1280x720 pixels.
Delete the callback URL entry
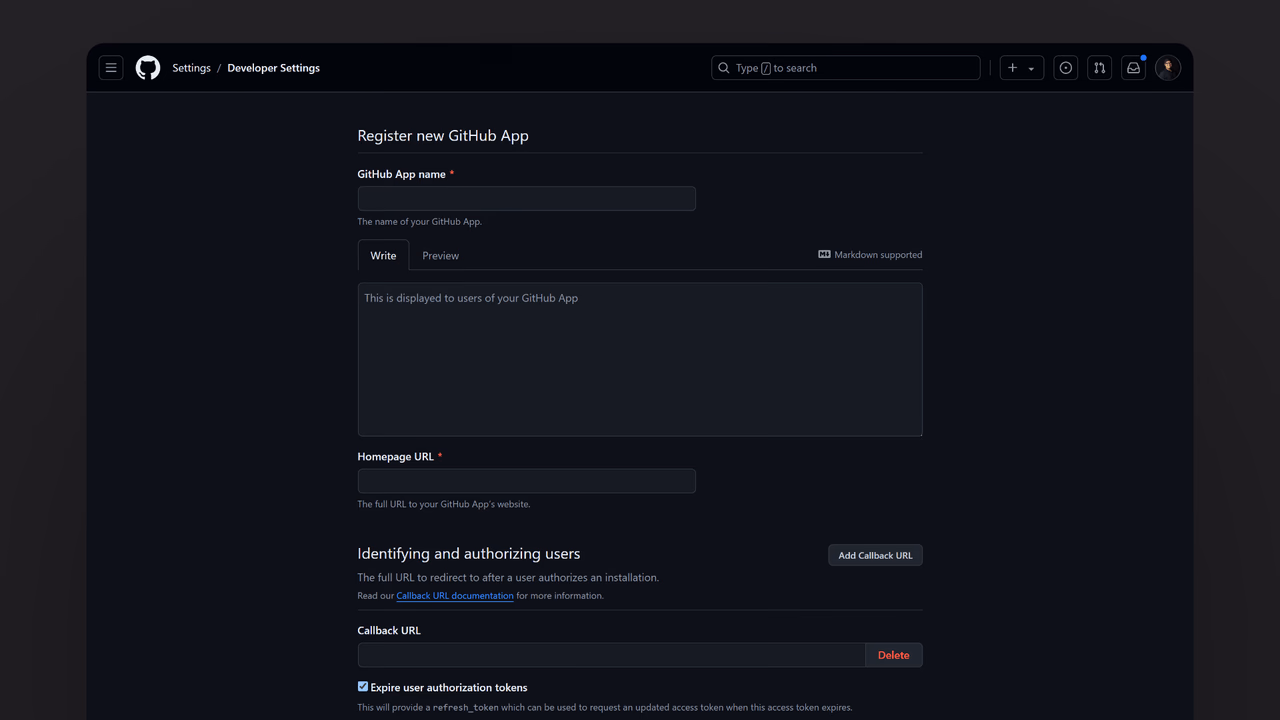pyautogui.click(x=894, y=655)
